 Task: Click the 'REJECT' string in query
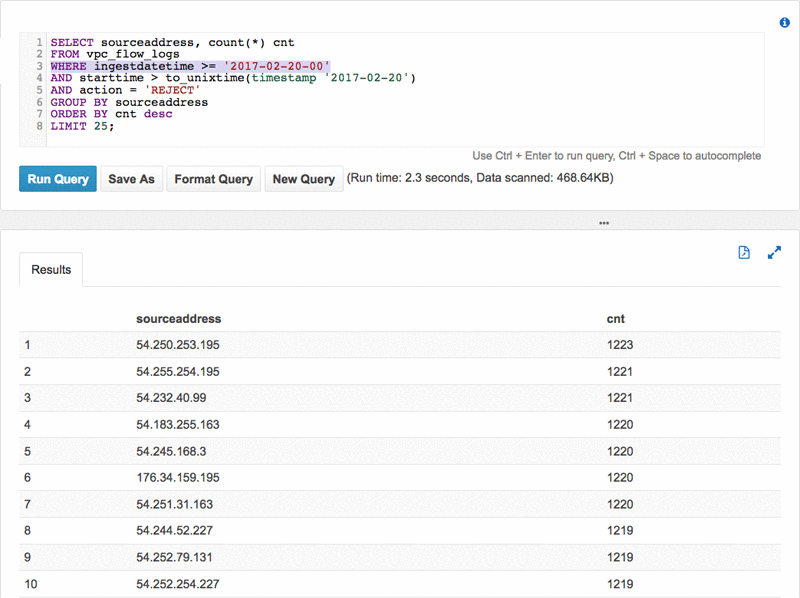(172, 90)
